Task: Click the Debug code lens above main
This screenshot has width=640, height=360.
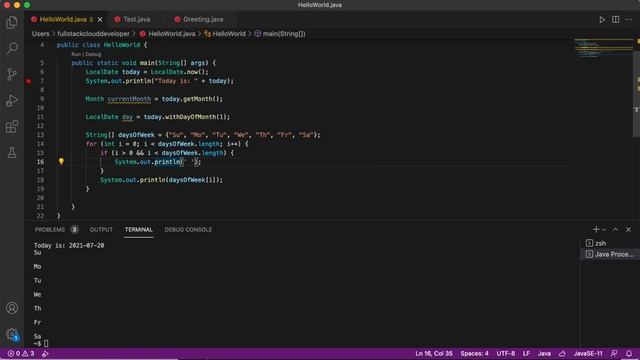Action: click(93, 54)
